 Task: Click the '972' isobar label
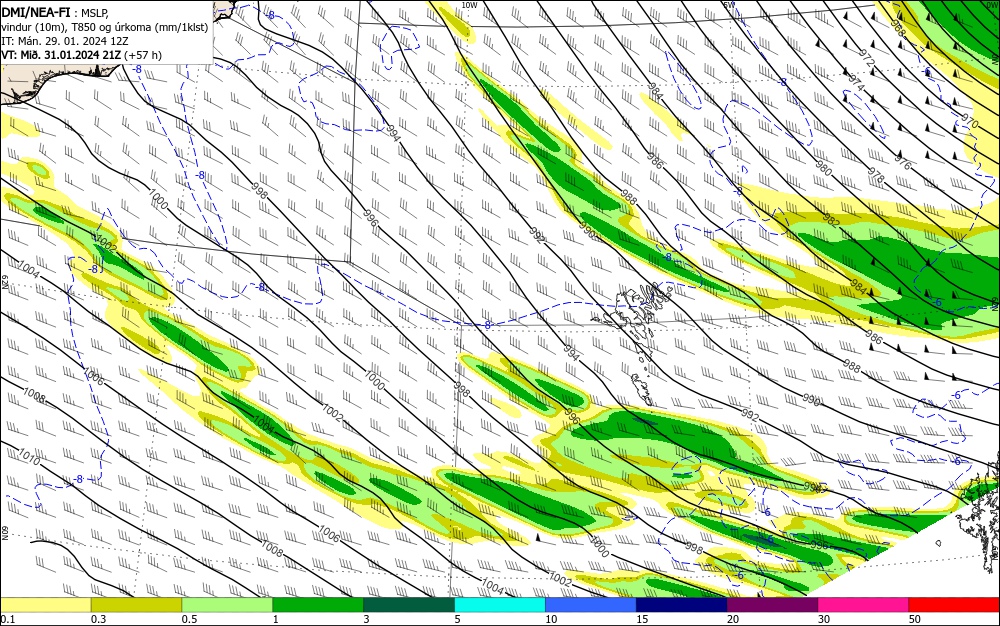[867, 59]
